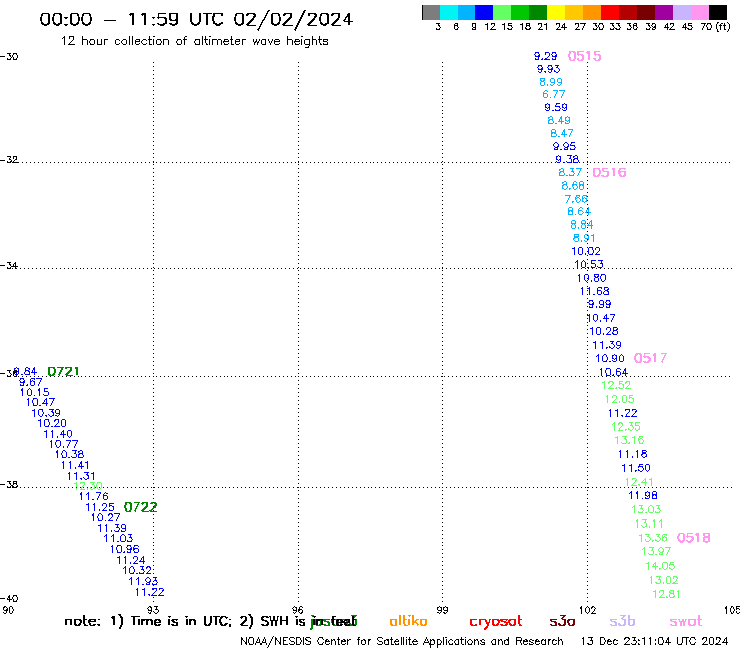
Task: Click the wave height value 14.05
Action: tap(660, 566)
